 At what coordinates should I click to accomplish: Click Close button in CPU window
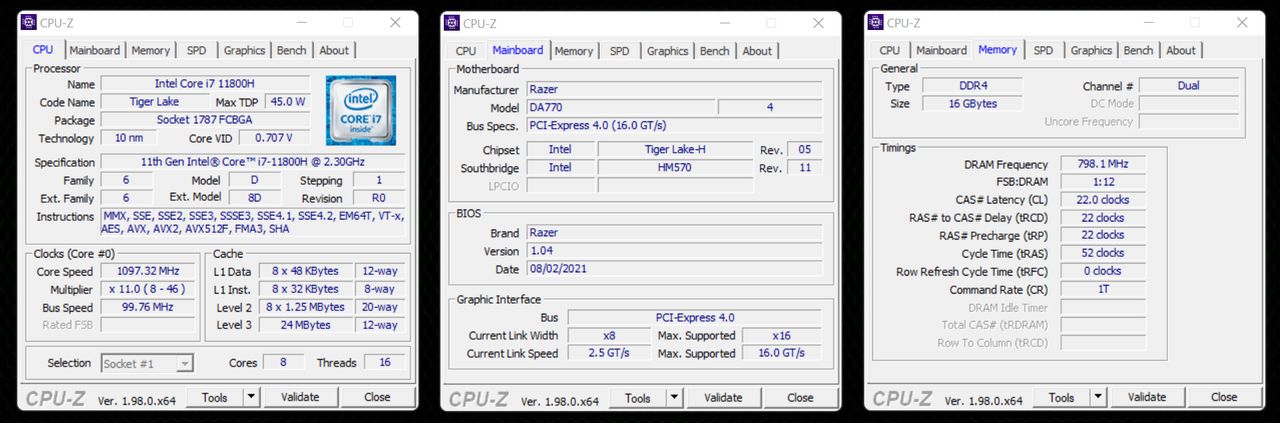[x=377, y=397]
